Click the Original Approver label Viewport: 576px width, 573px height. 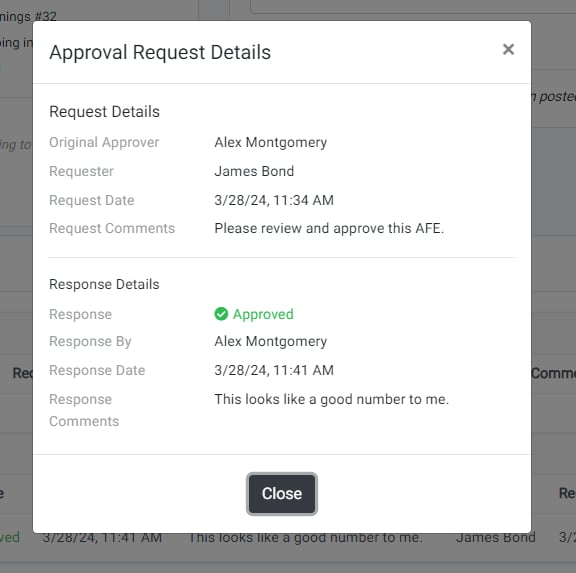coord(104,143)
